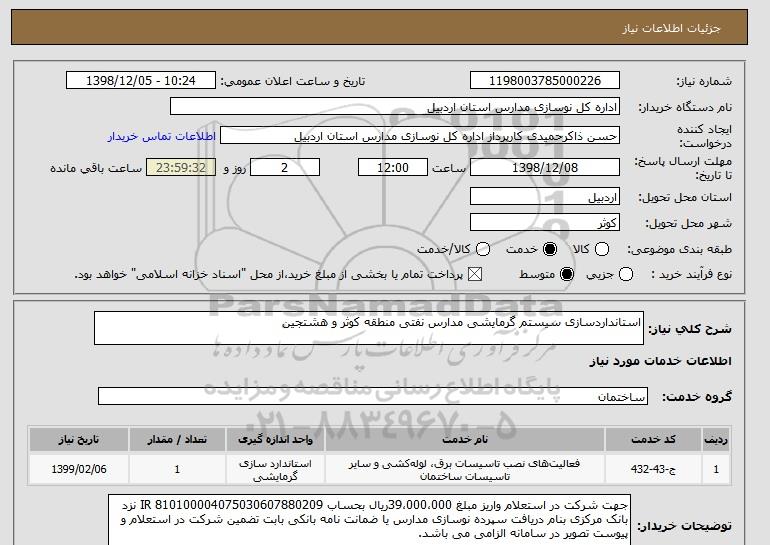Click the remaining days field showing 2
This screenshot has height=545, width=770.
click(x=285, y=167)
